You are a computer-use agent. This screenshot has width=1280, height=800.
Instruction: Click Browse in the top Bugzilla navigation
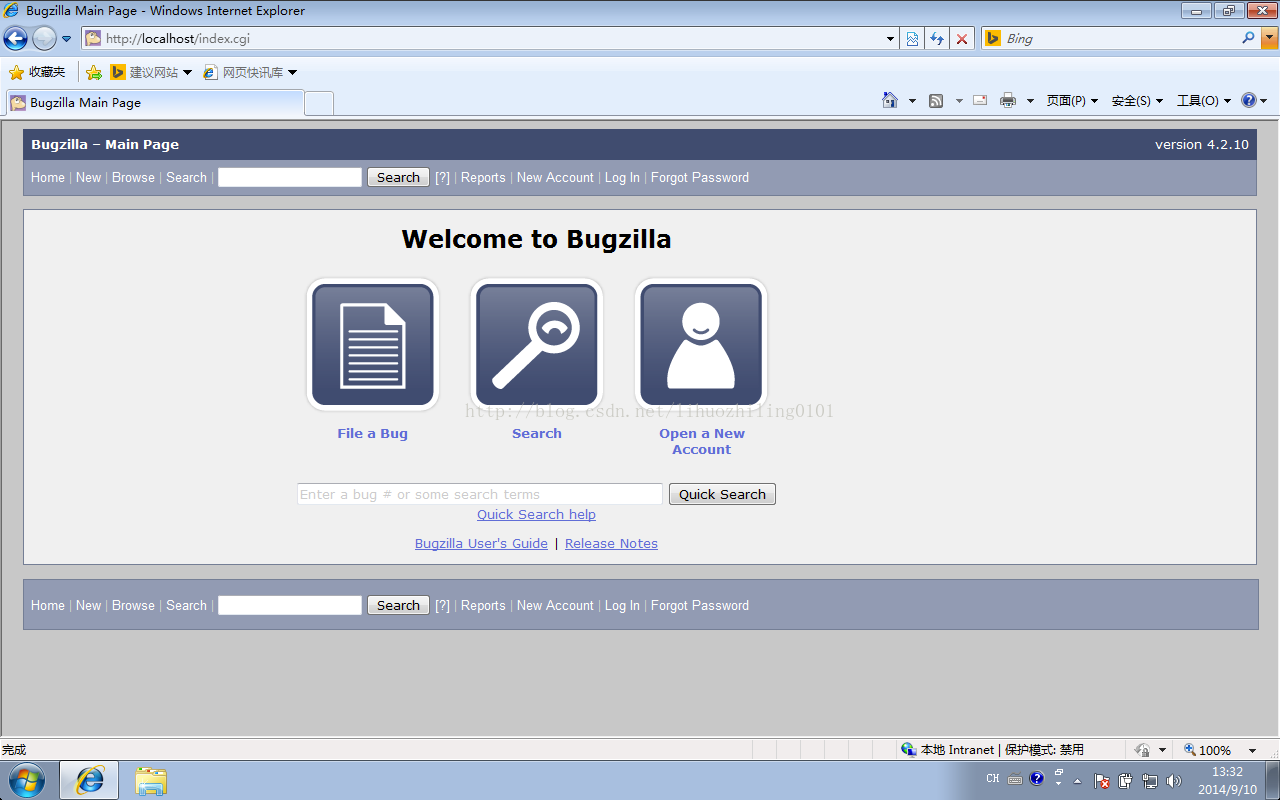pyautogui.click(x=133, y=177)
